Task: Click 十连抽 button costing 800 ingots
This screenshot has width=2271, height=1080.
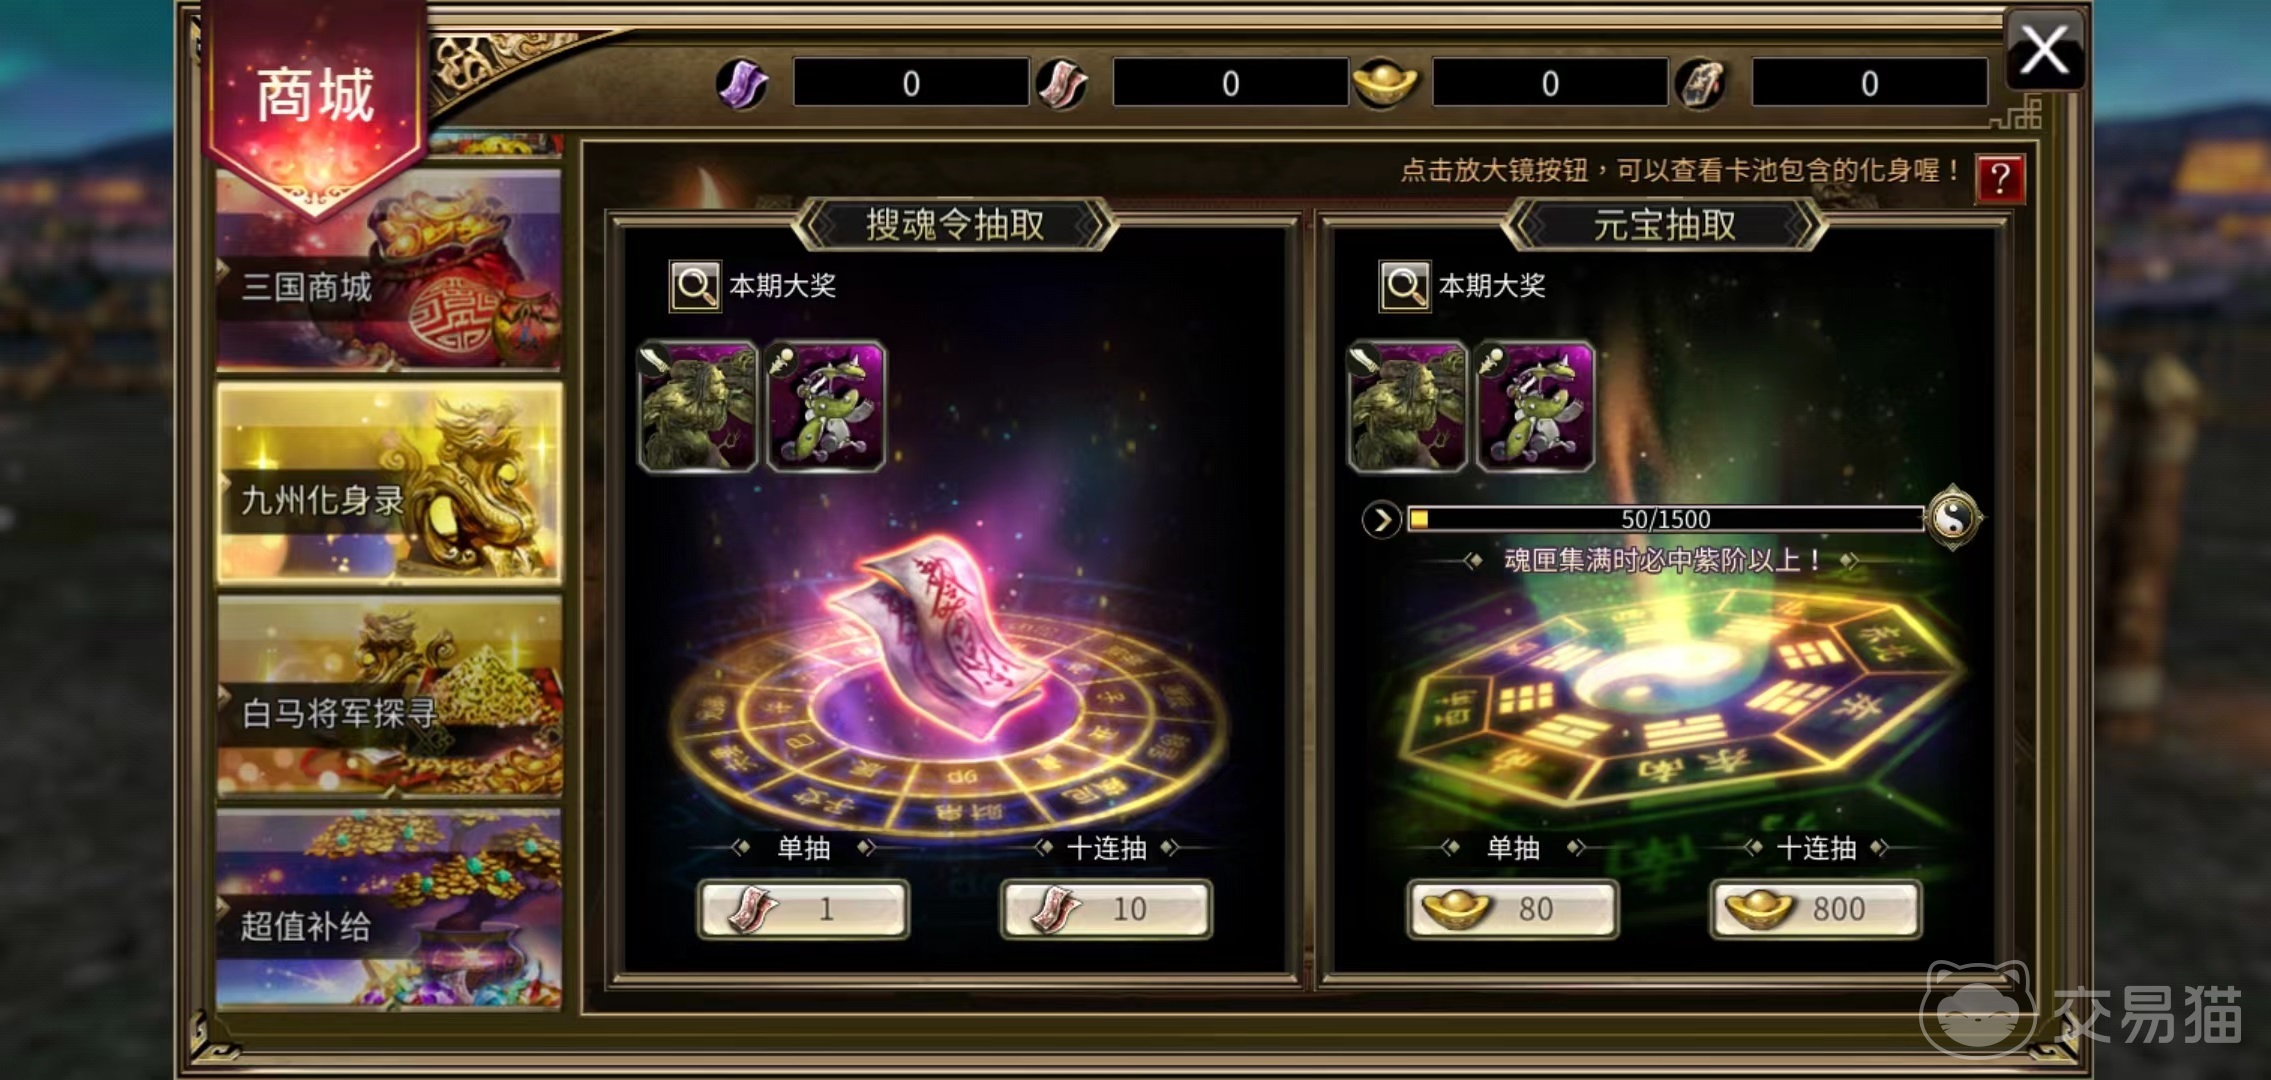Action: 1815,909
